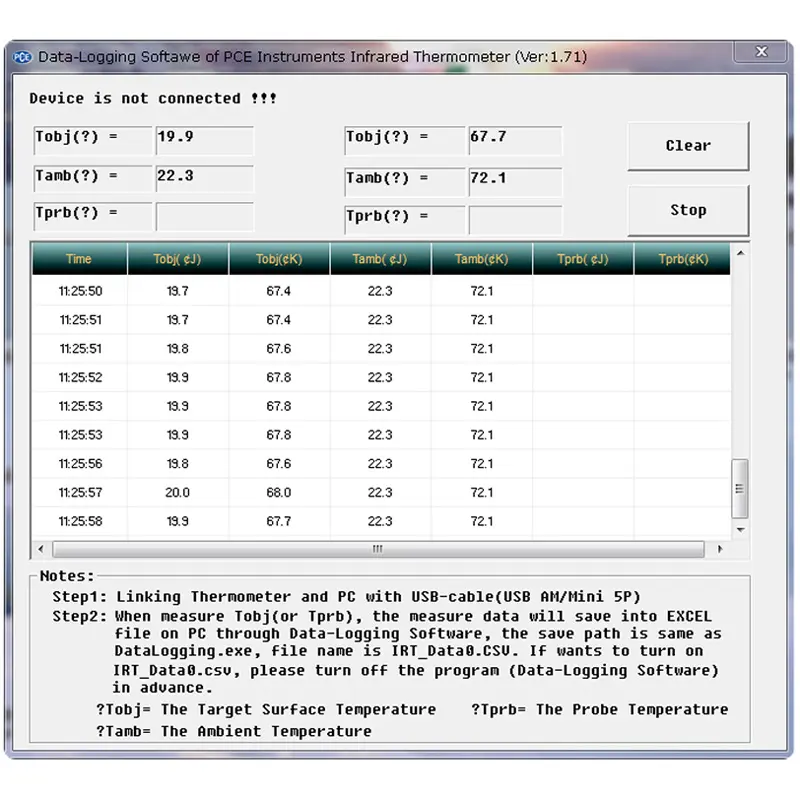
Task: Click the Tprb(¢K) column header
Action: click(683, 259)
